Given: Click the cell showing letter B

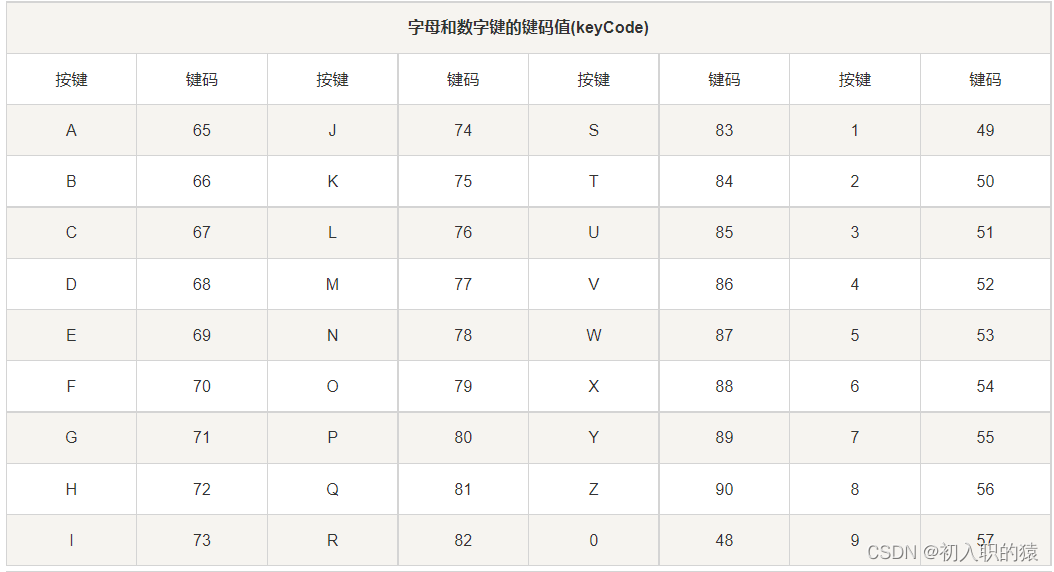Looking at the screenshot, I should [71, 181].
